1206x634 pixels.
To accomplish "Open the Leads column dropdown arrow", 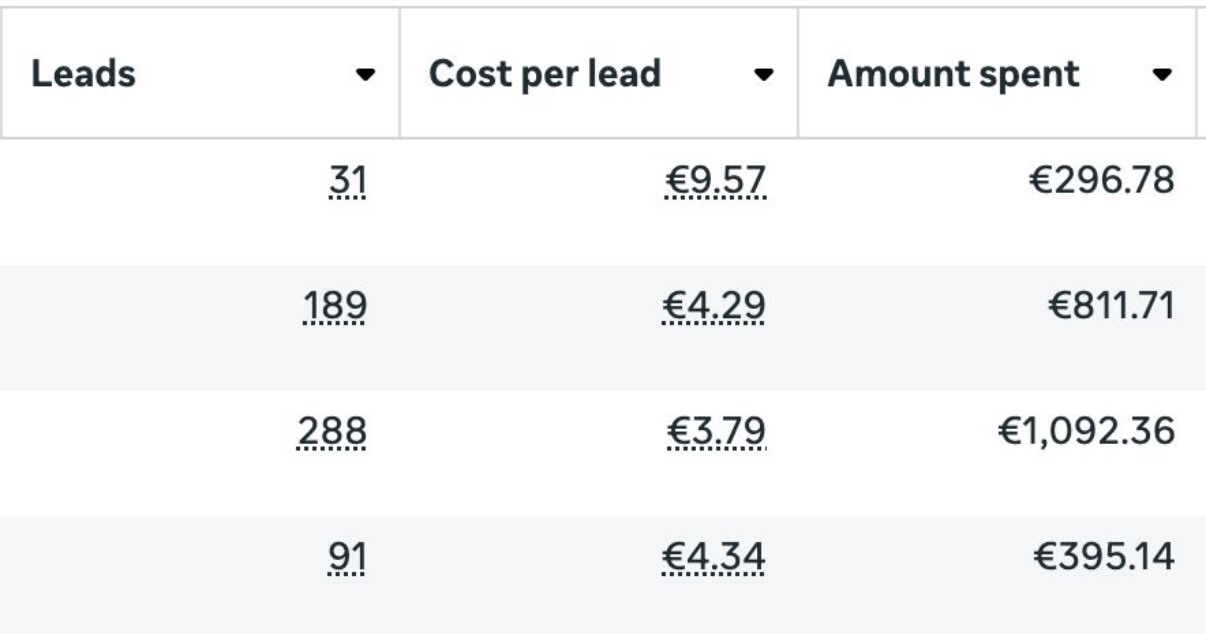I will [x=366, y=75].
